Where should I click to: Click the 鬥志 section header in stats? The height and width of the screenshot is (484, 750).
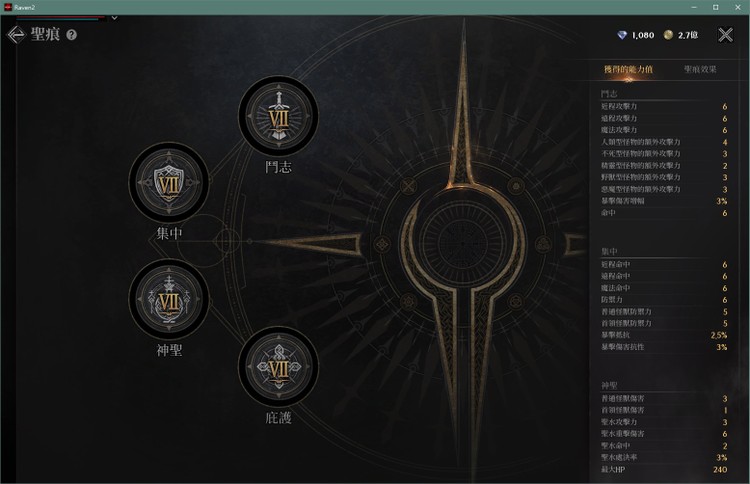609,94
